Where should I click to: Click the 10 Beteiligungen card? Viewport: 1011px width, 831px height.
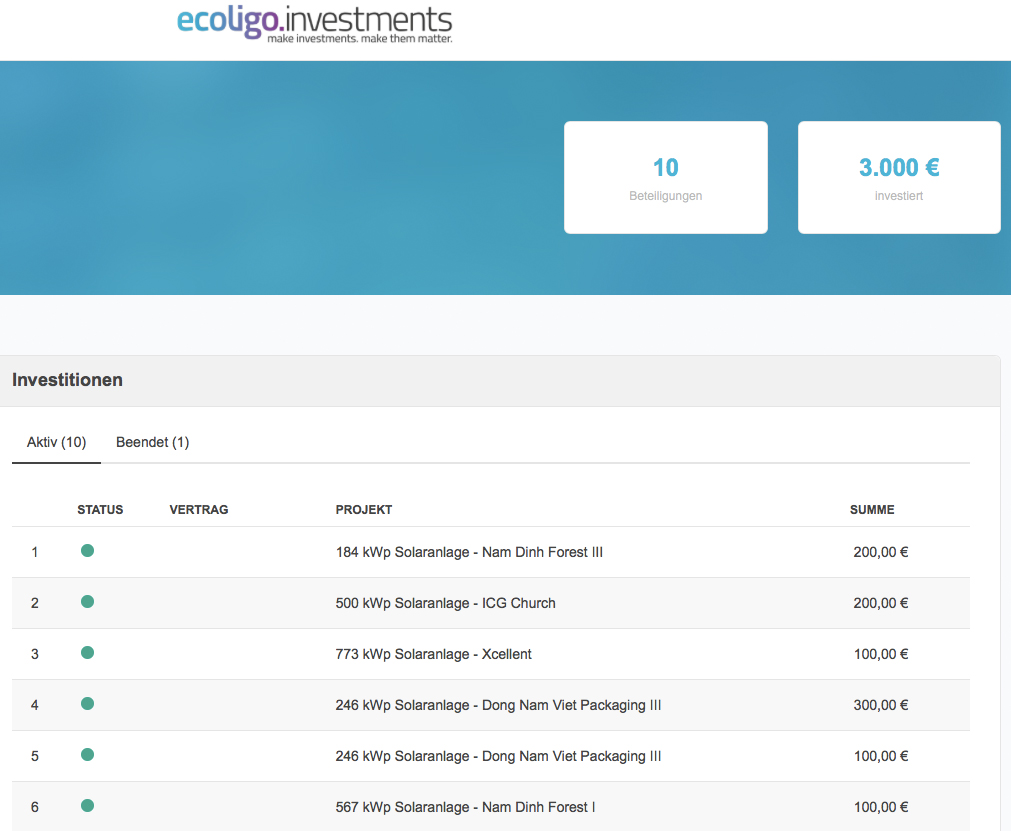pyautogui.click(x=665, y=177)
